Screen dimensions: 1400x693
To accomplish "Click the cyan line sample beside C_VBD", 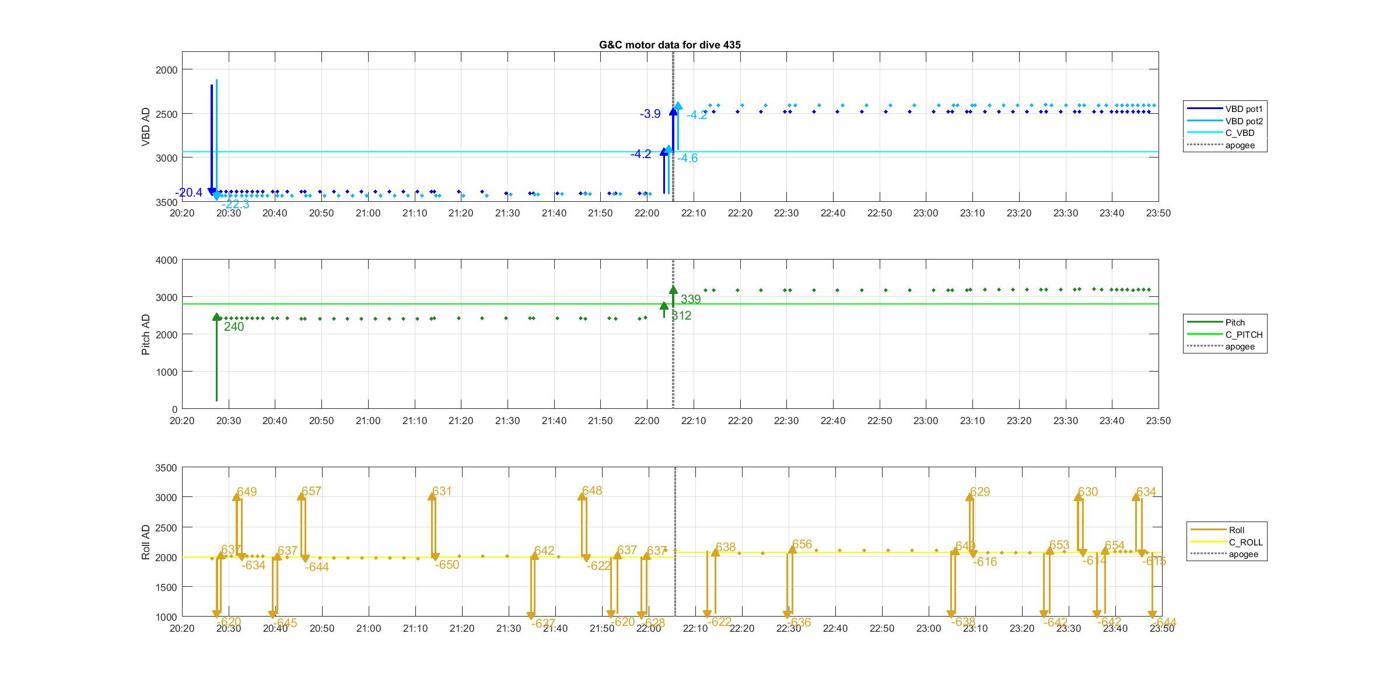I will tap(1204, 133).
